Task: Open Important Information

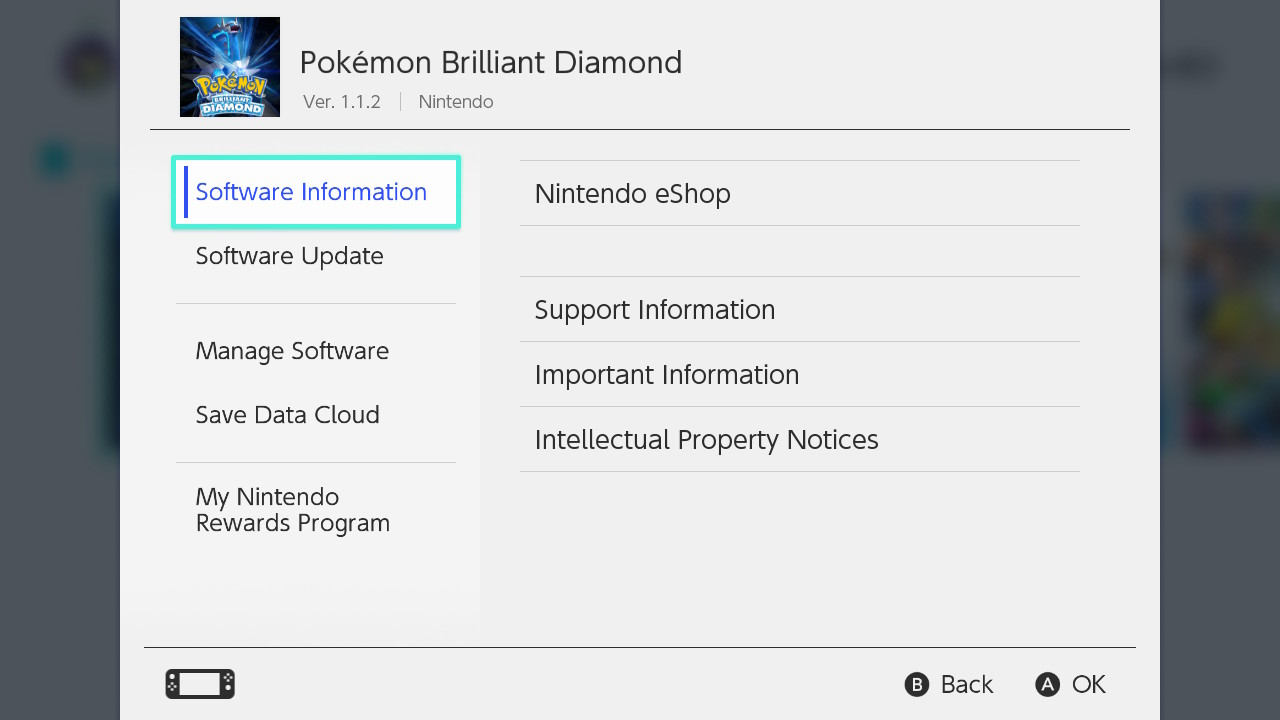Action: click(x=667, y=375)
